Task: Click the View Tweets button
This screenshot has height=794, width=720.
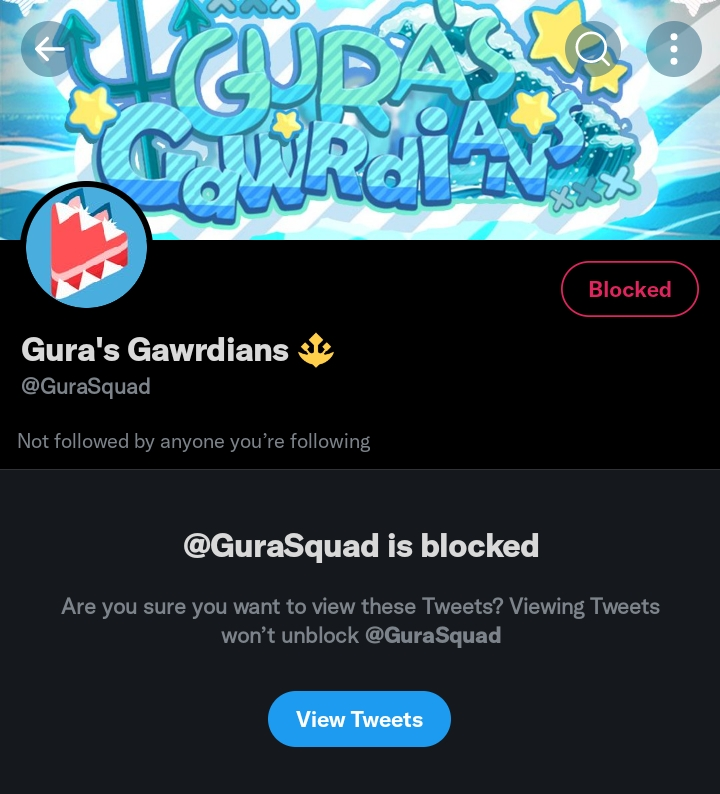Action: (x=359, y=719)
